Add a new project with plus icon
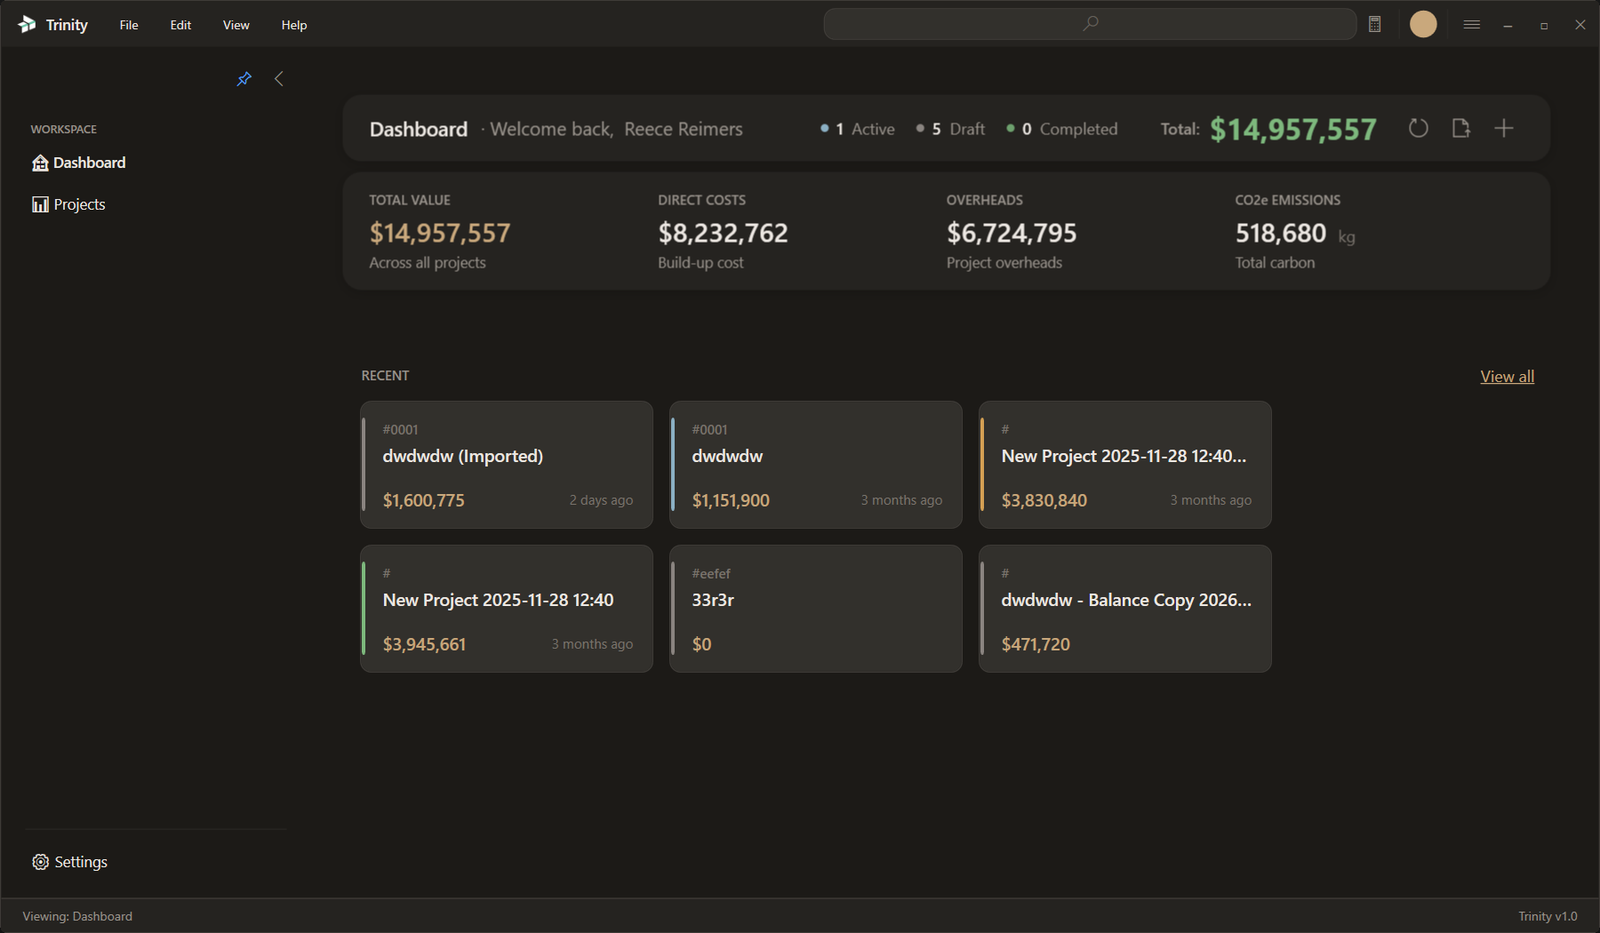This screenshot has height=933, width=1600. pos(1504,128)
